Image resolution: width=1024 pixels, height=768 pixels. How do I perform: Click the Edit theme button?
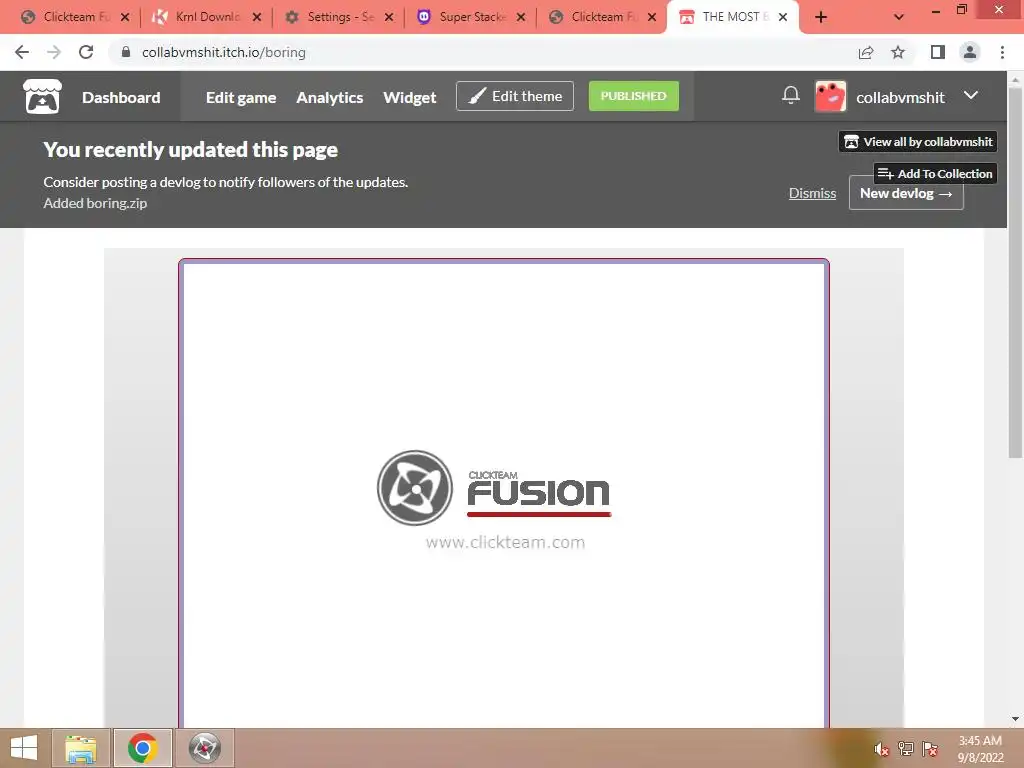coord(515,96)
